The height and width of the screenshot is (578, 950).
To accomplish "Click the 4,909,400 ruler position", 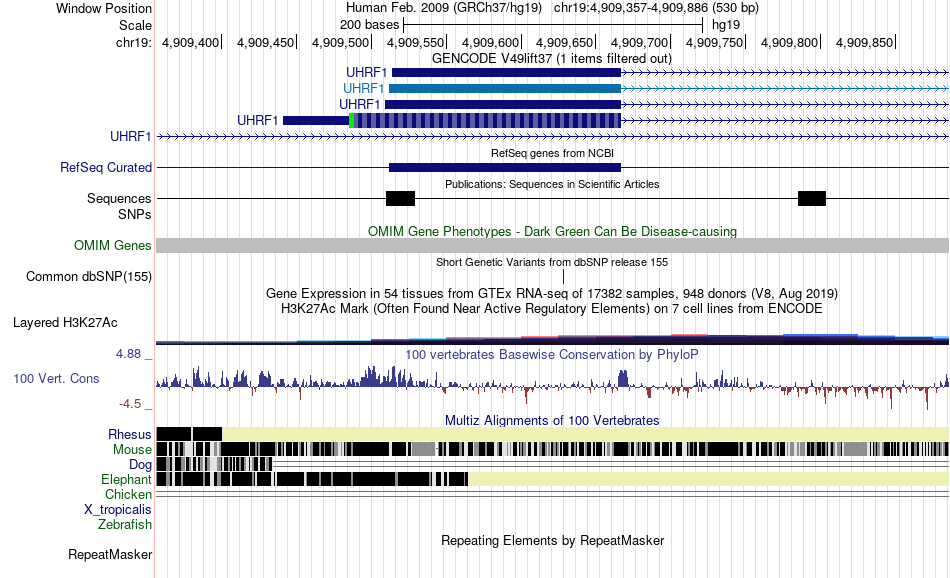I will [191, 42].
